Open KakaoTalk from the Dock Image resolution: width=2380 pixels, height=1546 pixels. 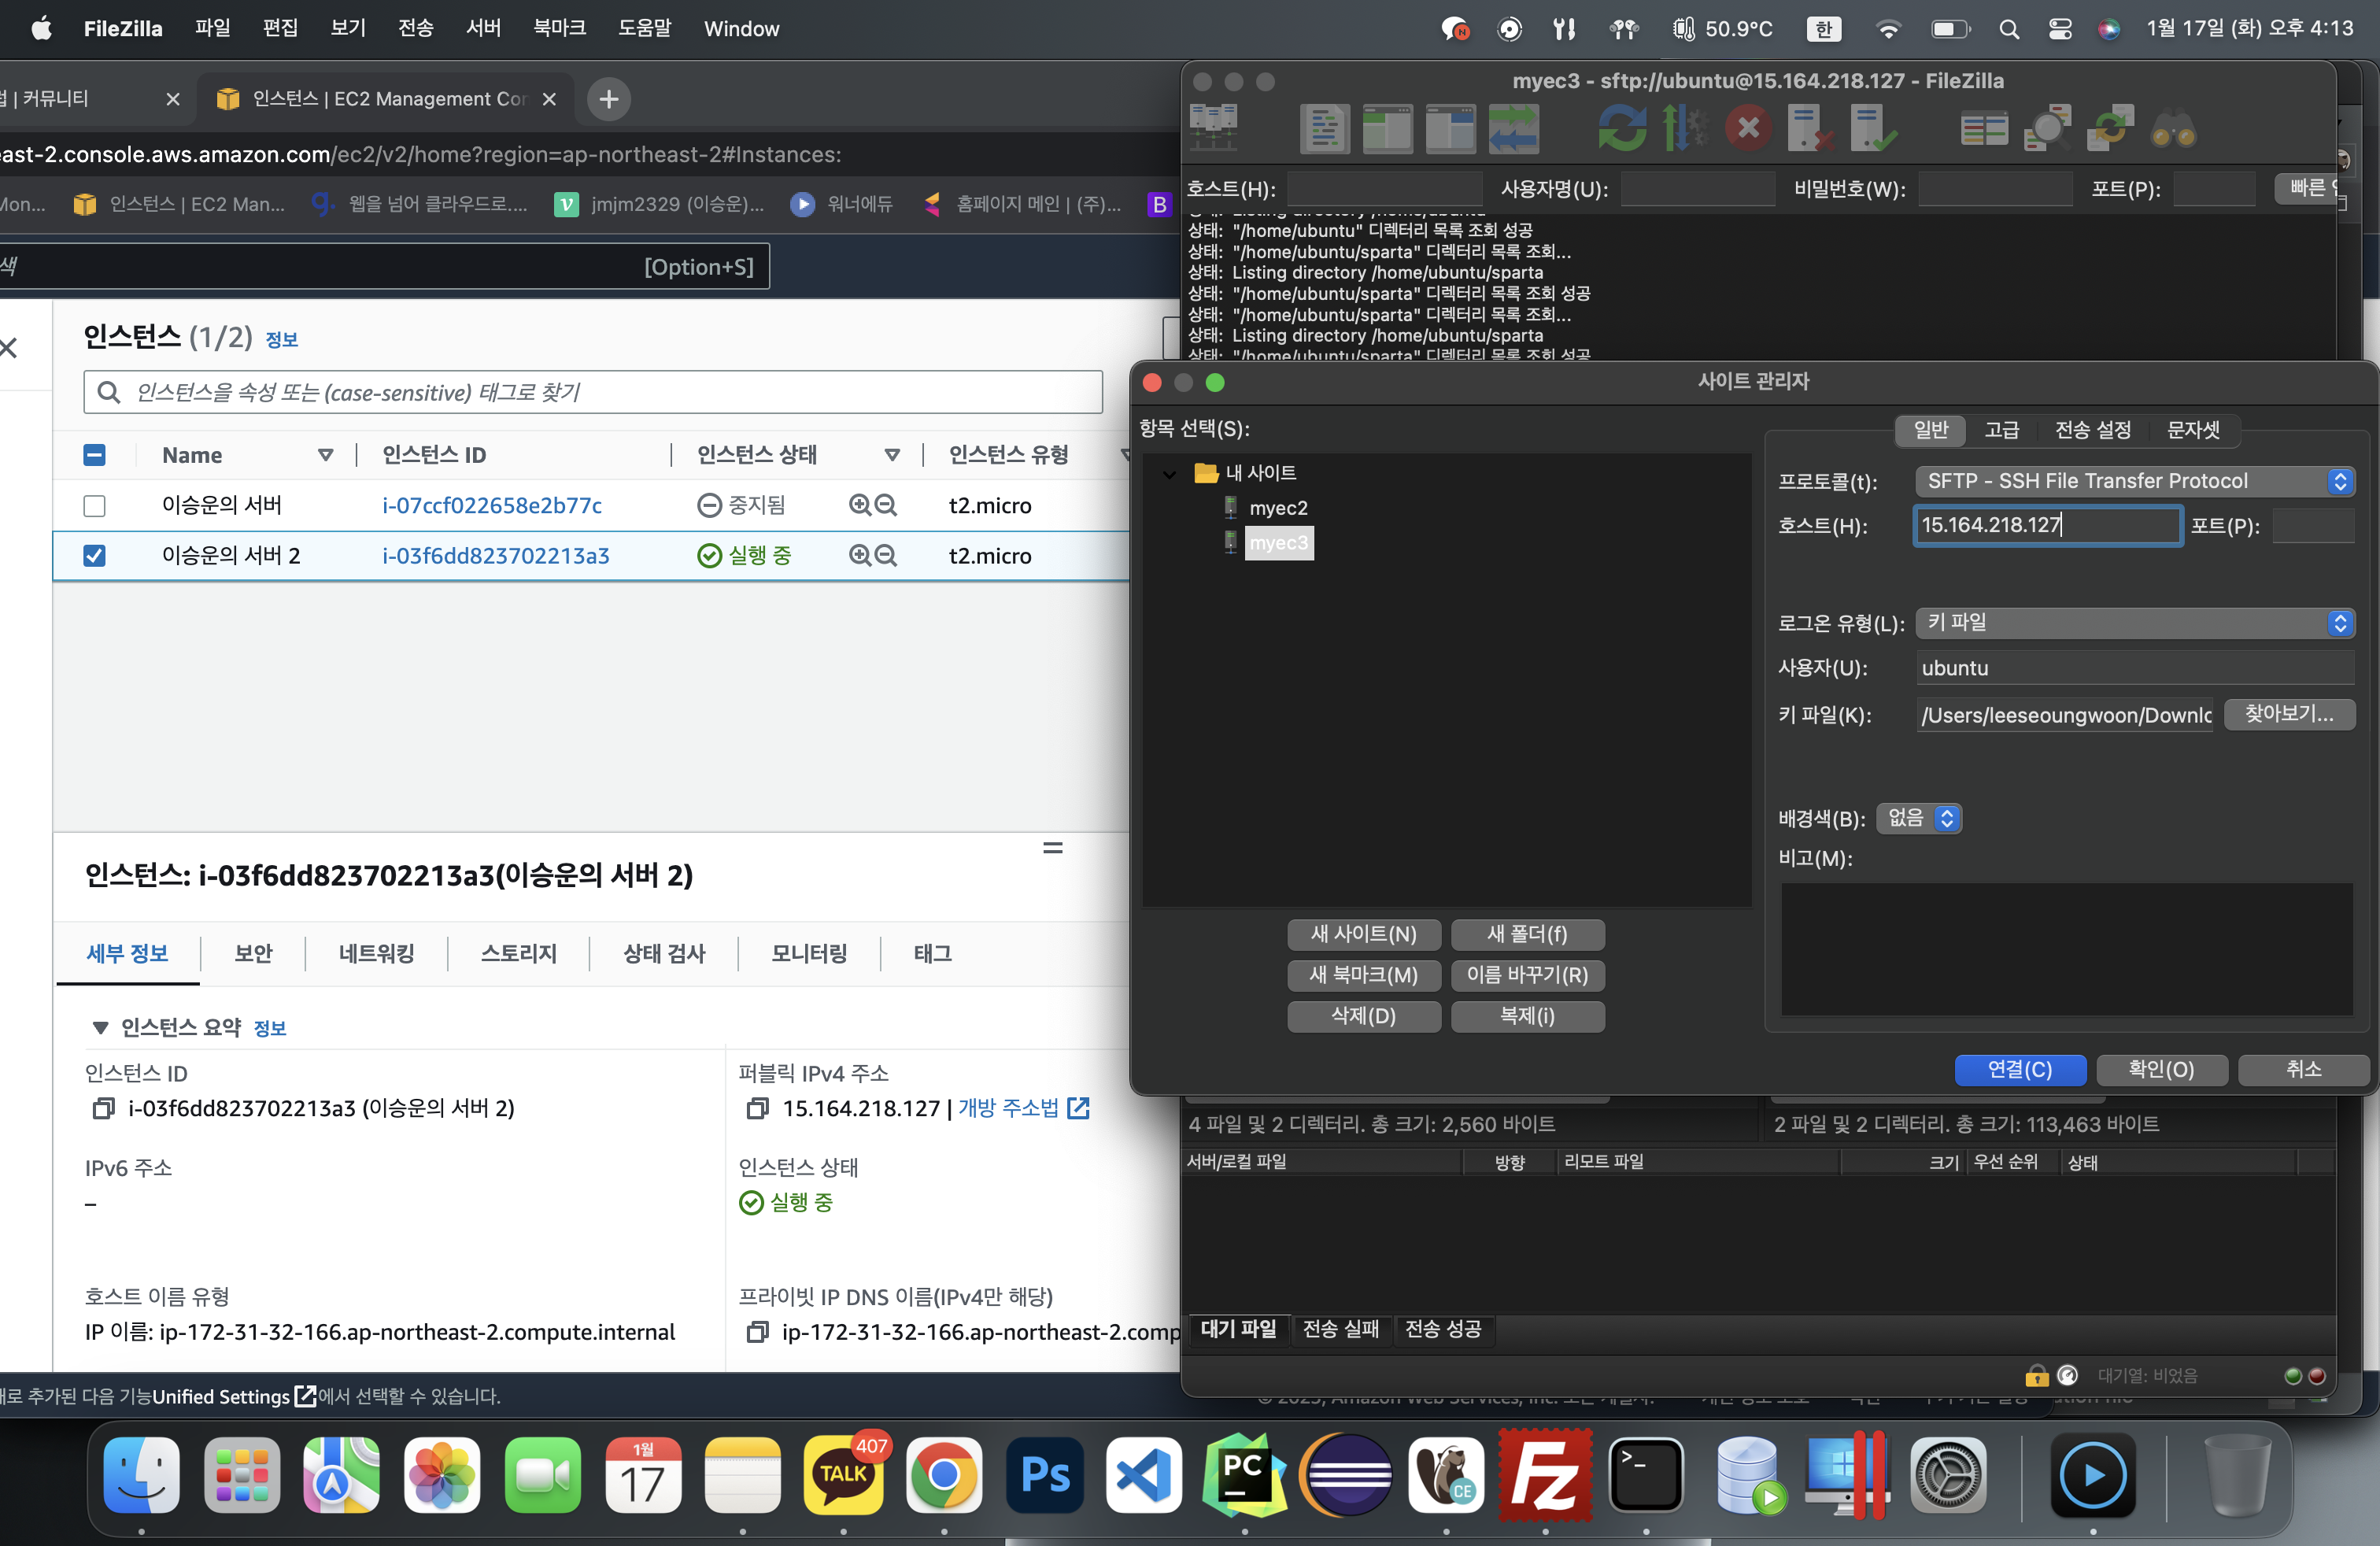(x=843, y=1475)
